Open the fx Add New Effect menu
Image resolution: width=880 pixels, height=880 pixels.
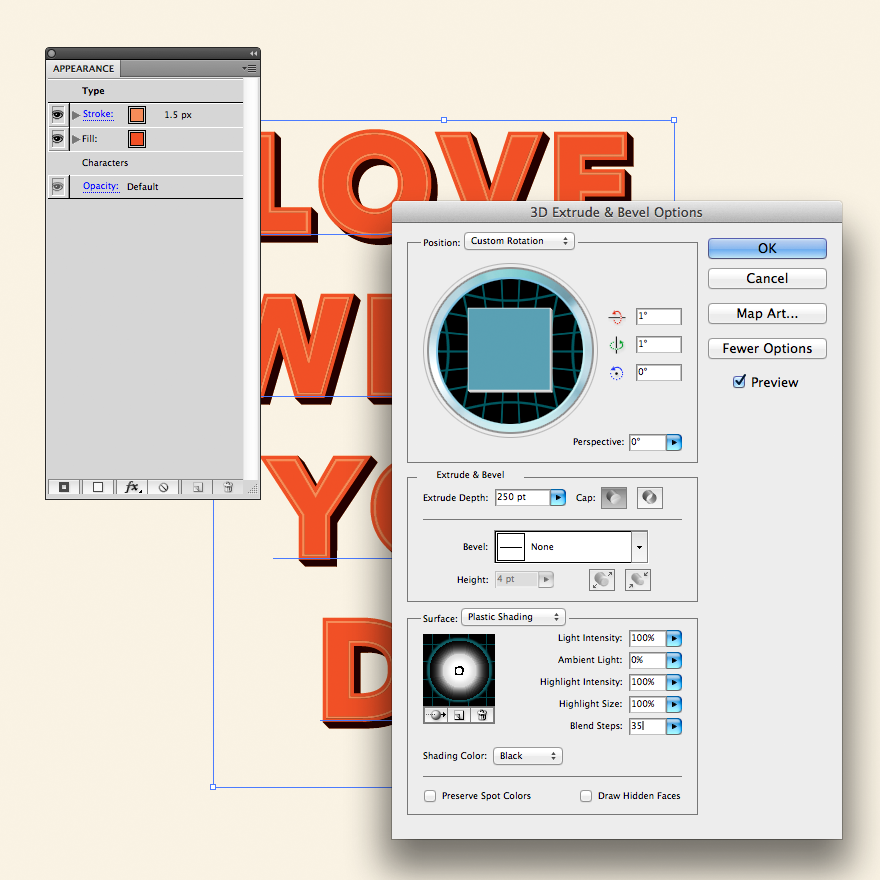132,487
